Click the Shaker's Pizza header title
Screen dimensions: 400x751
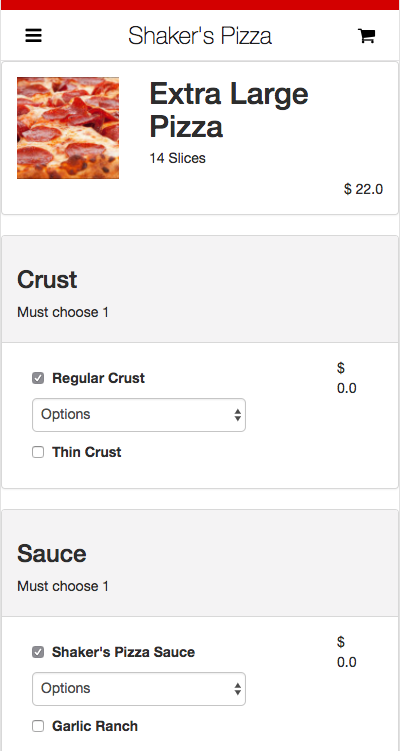[200, 35]
